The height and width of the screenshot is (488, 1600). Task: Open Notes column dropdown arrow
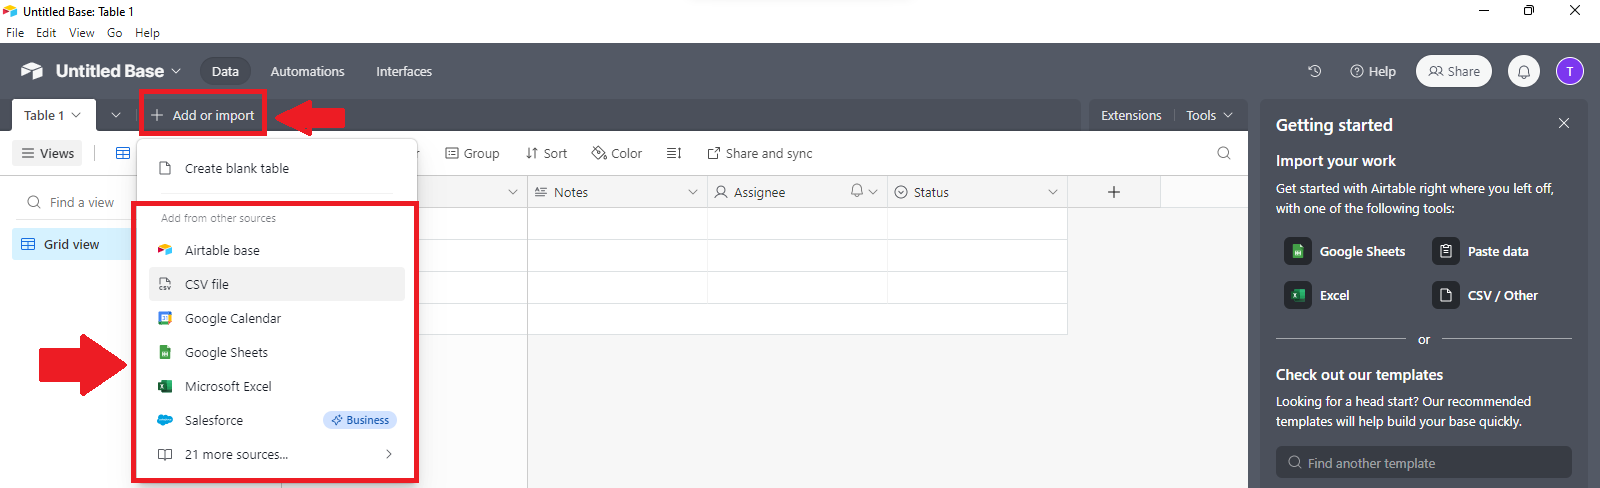pyautogui.click(x=693, y=192)
